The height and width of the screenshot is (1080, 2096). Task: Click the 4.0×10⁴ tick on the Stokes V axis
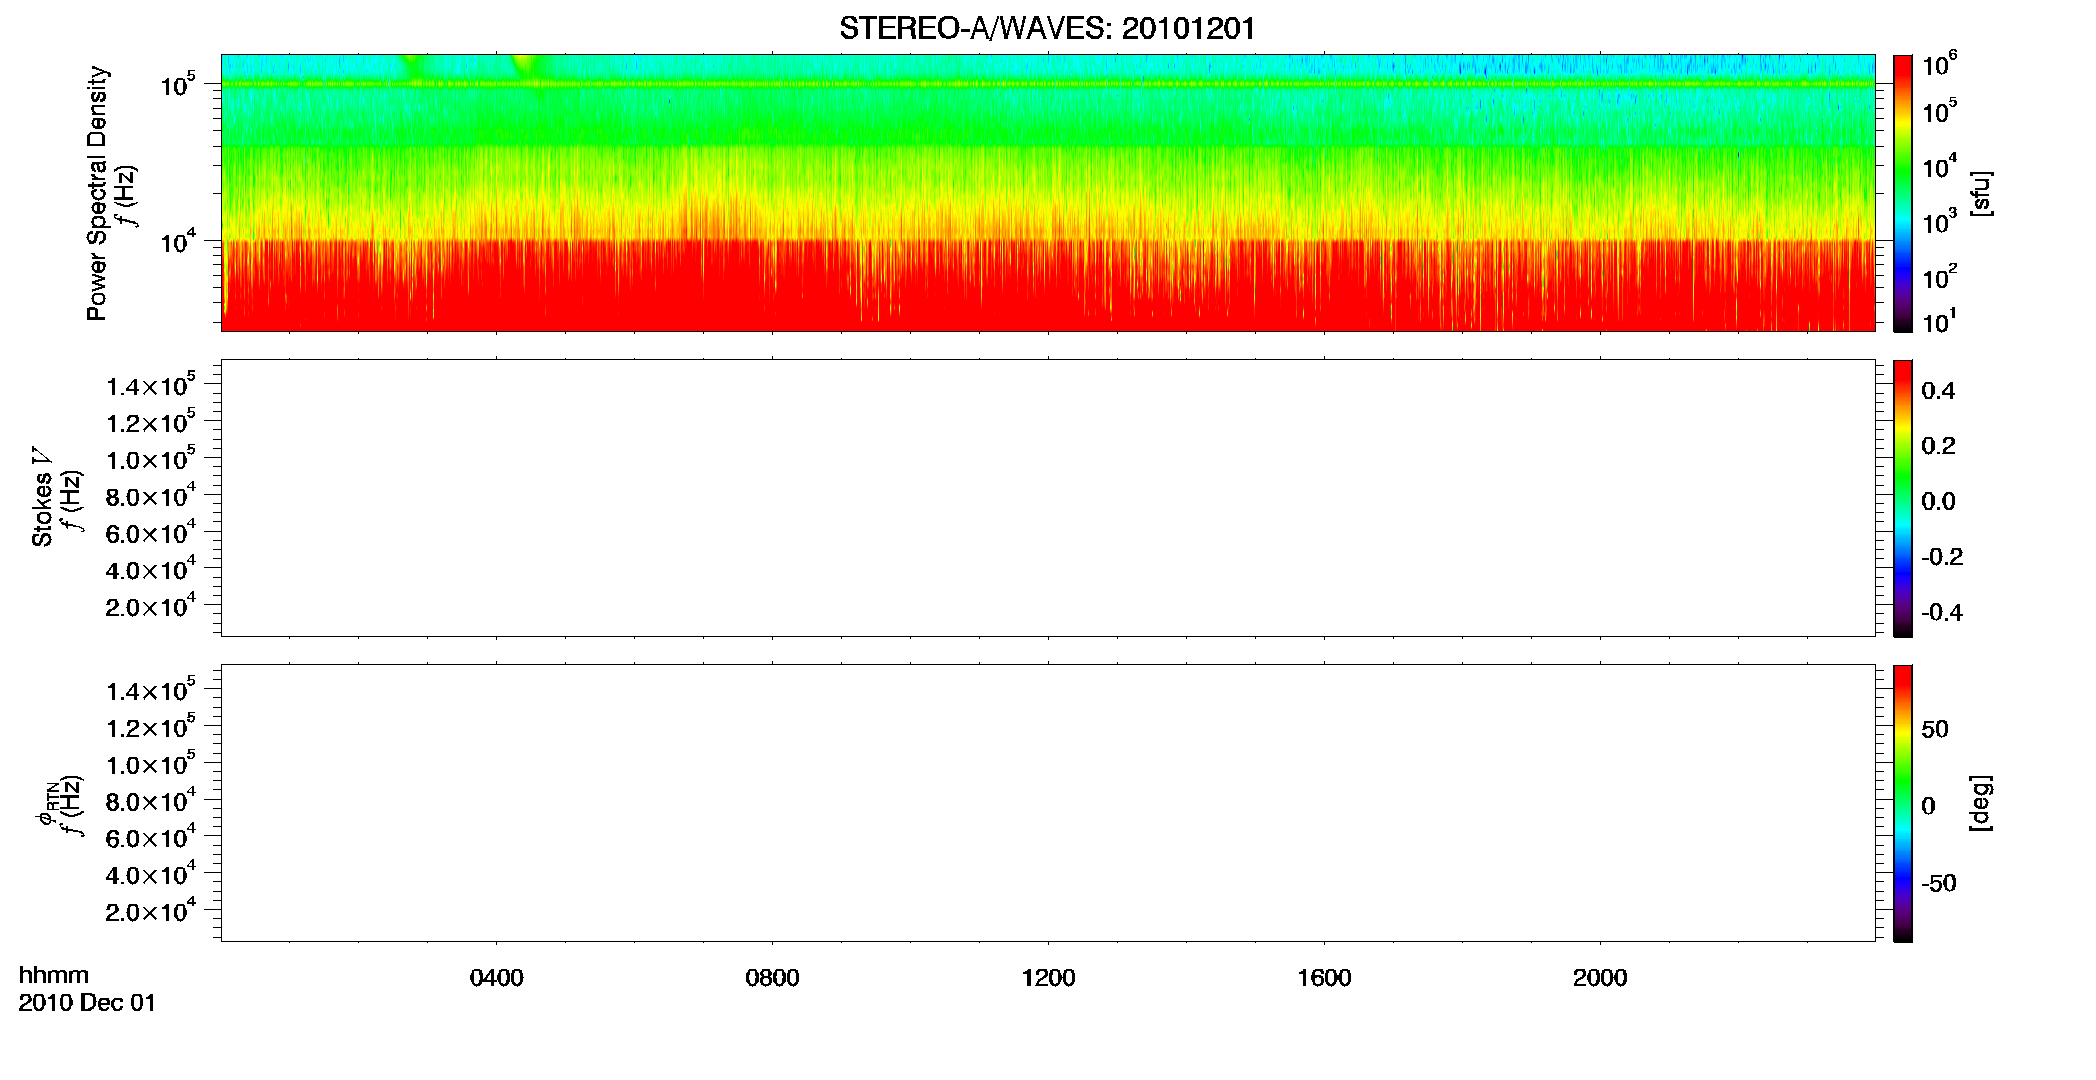[150, 569]
